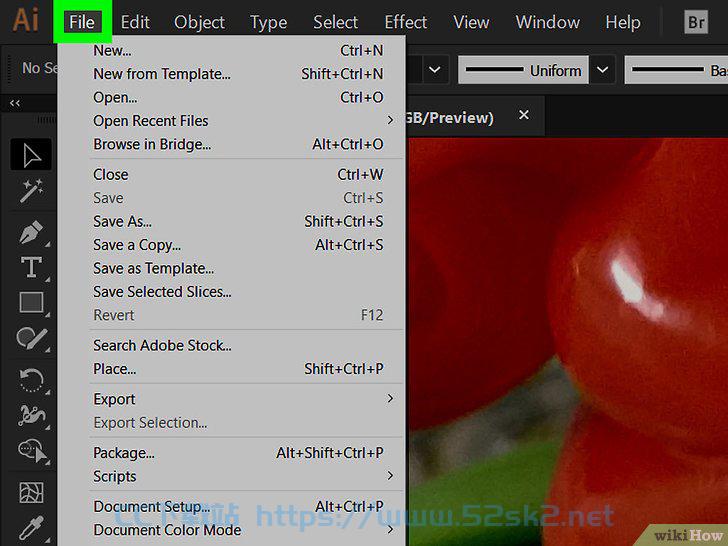Viewport: 728px width, 546px height.
Task: Select the Magic Wand tool
Action: pos(31,191)
